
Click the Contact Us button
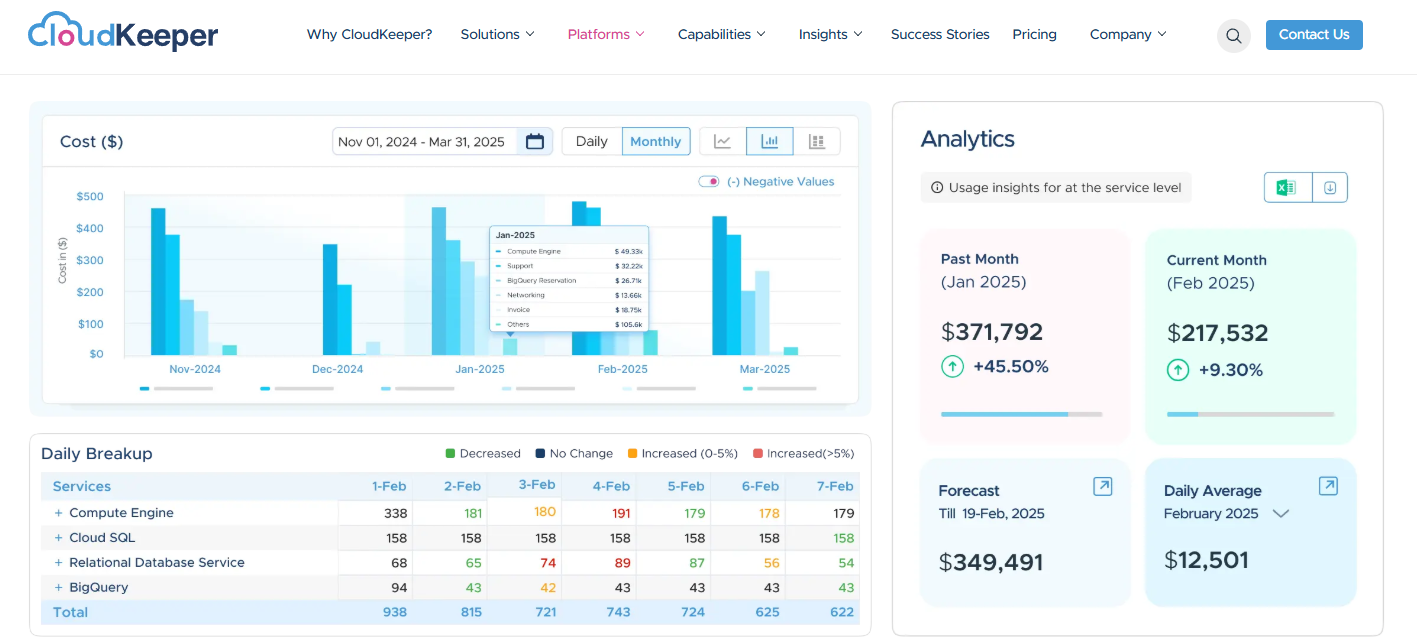[1313, 34]
